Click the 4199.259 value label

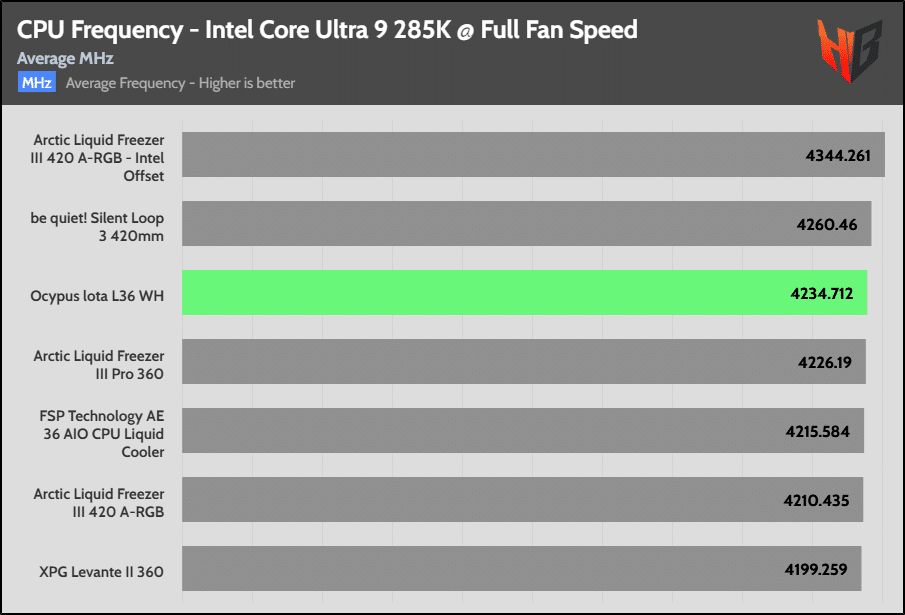pos(816,569)
